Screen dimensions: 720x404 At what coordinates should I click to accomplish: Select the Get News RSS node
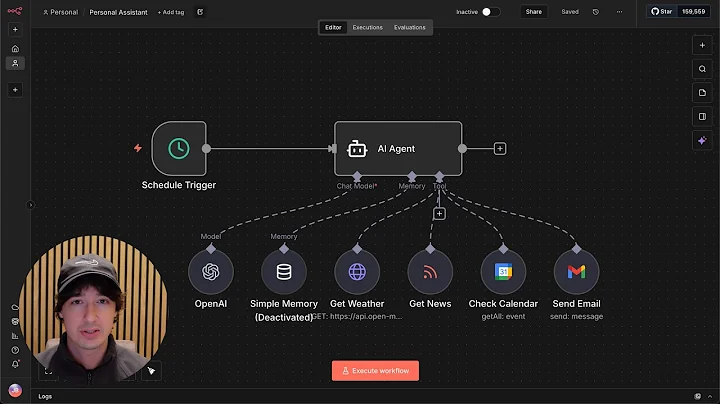pyautogui.click(x=430, y=272)
